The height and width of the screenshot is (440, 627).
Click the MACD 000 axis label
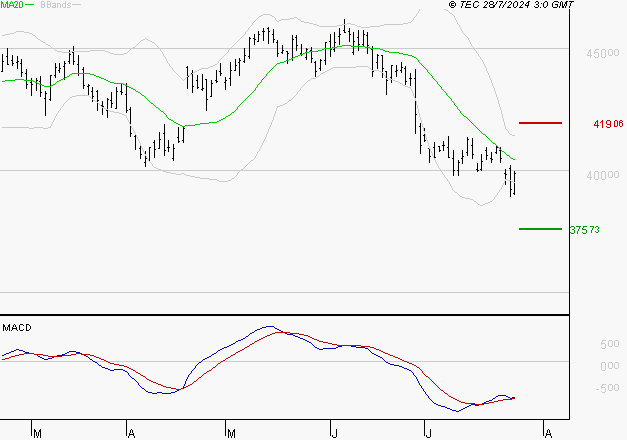tap(610, 366)
